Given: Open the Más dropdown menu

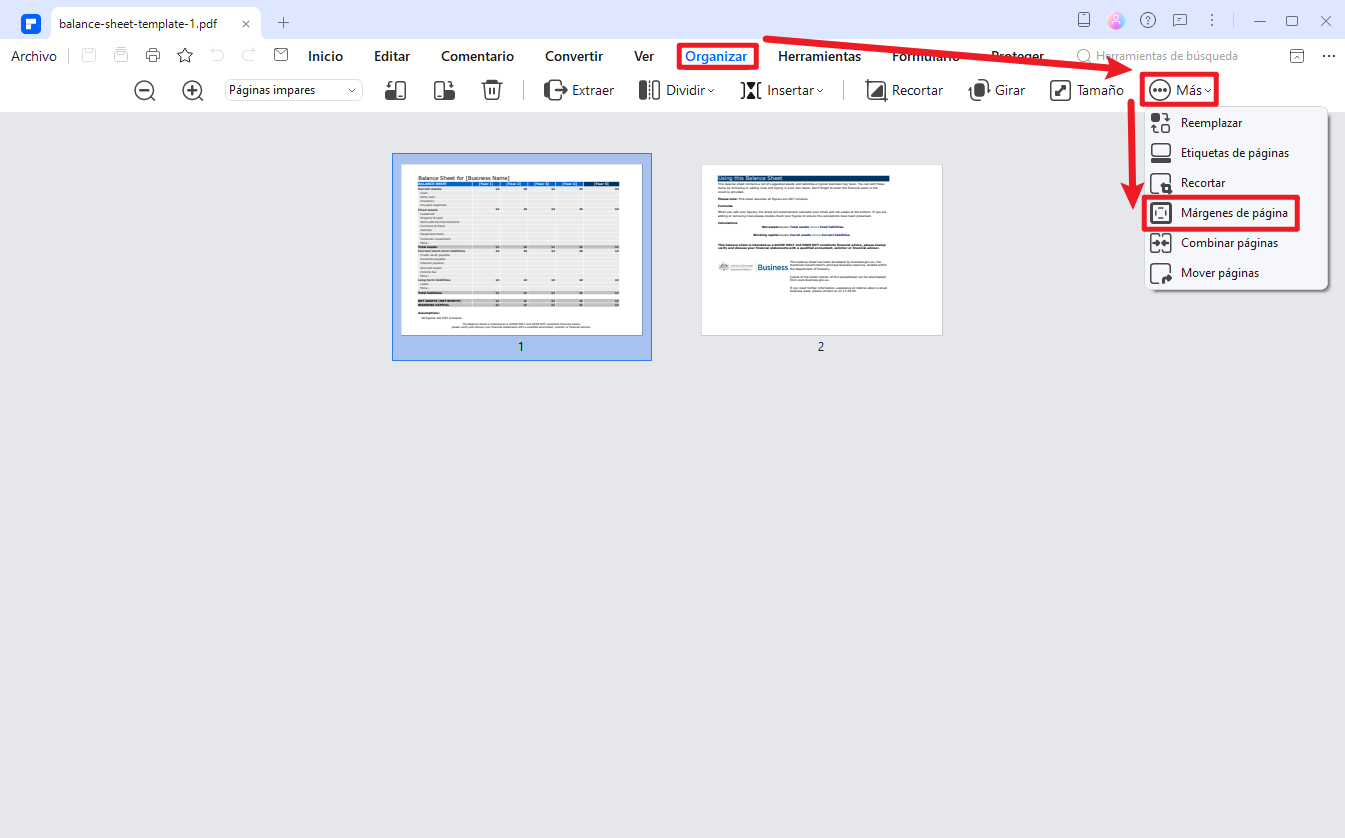Looking at the screenshot, I should click(x=1181, y=90).
